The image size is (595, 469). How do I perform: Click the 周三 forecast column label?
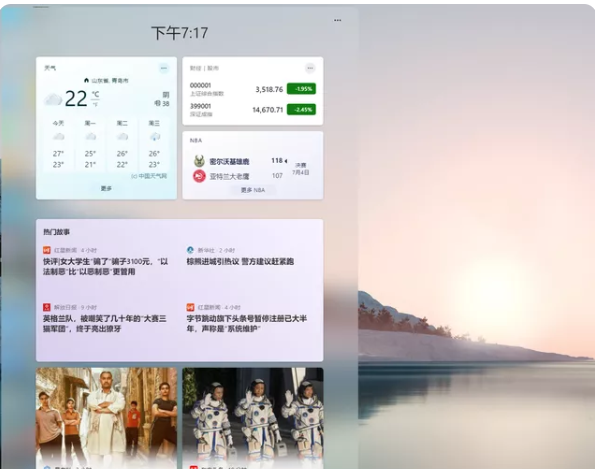tap(154, 123)
